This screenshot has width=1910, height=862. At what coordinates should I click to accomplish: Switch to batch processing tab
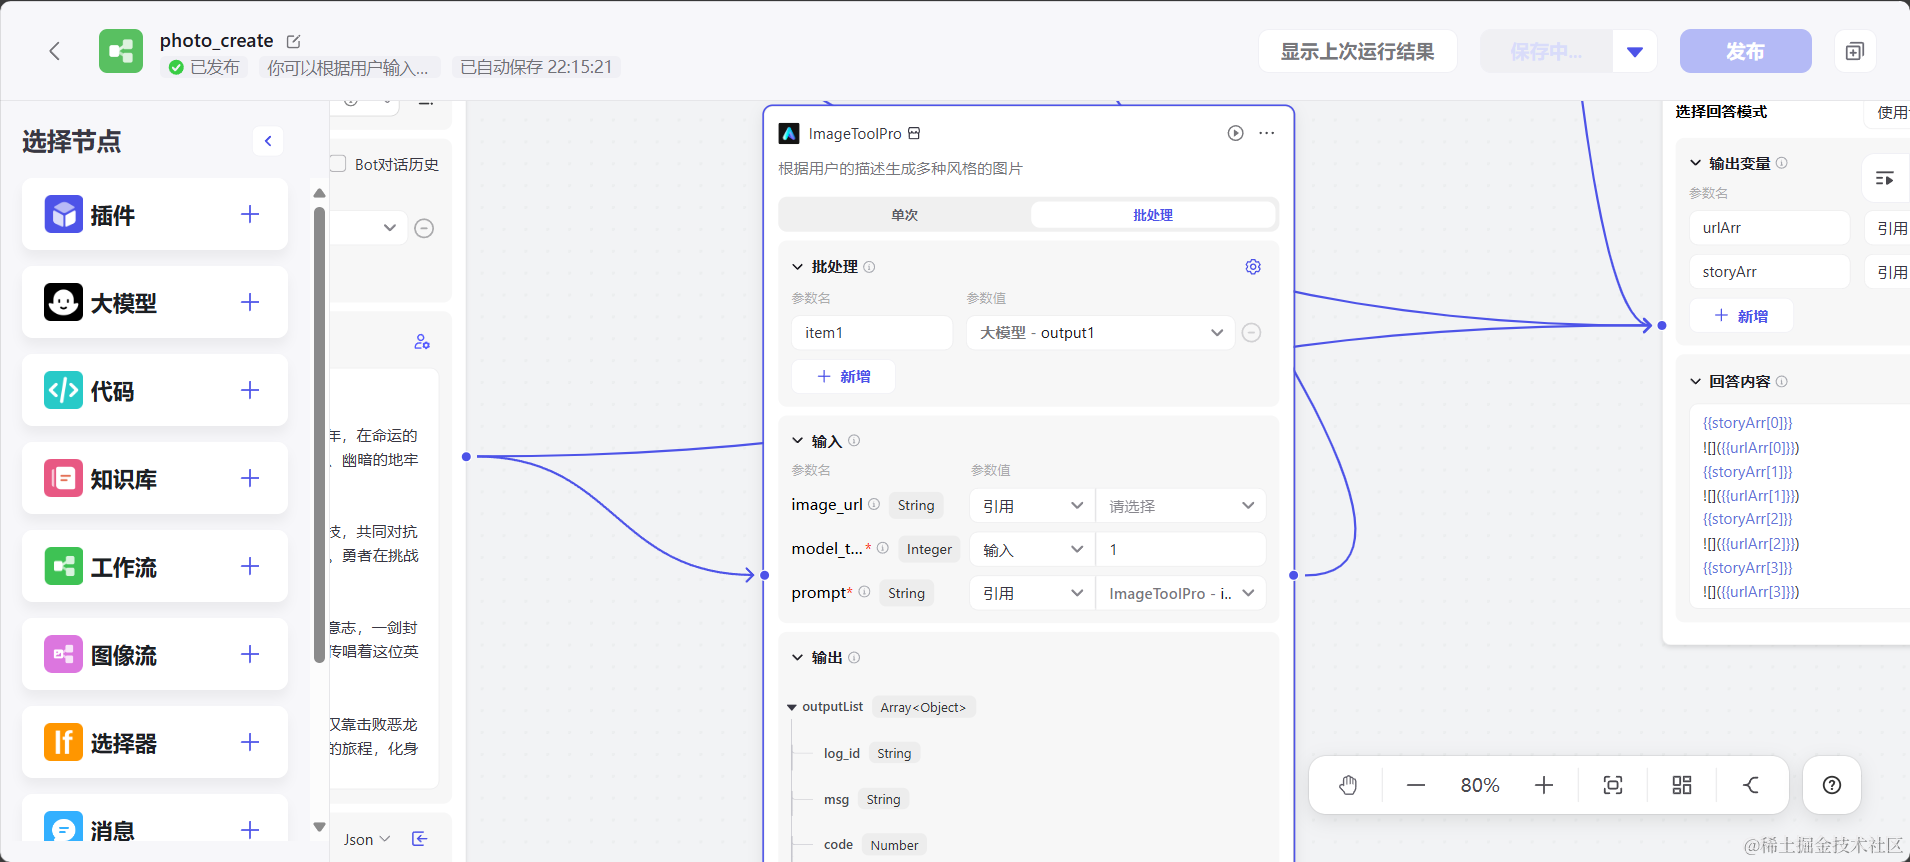1153,215
